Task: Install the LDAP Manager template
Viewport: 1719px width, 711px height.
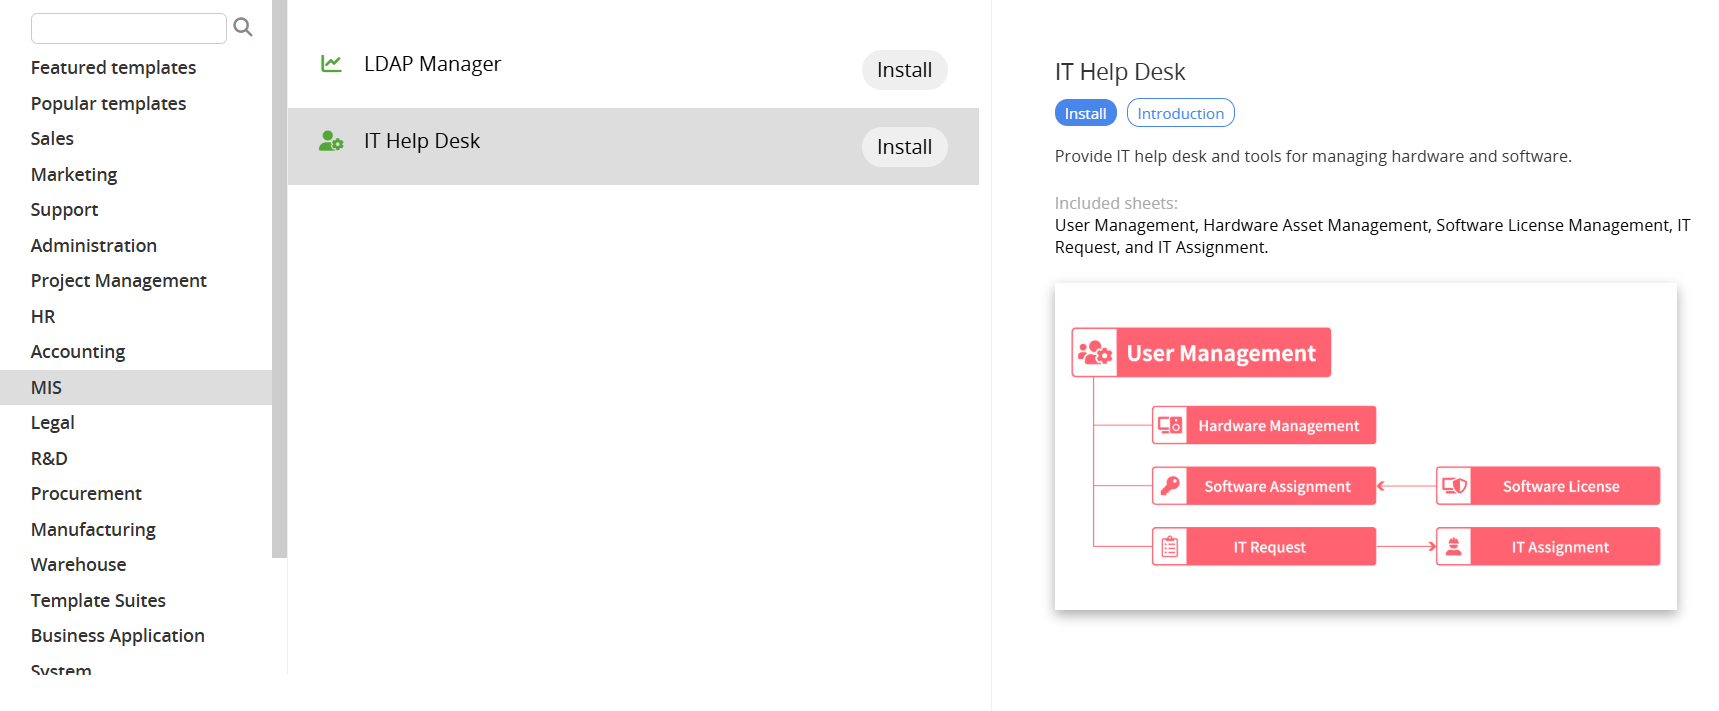Action: [x=904, y=70]
